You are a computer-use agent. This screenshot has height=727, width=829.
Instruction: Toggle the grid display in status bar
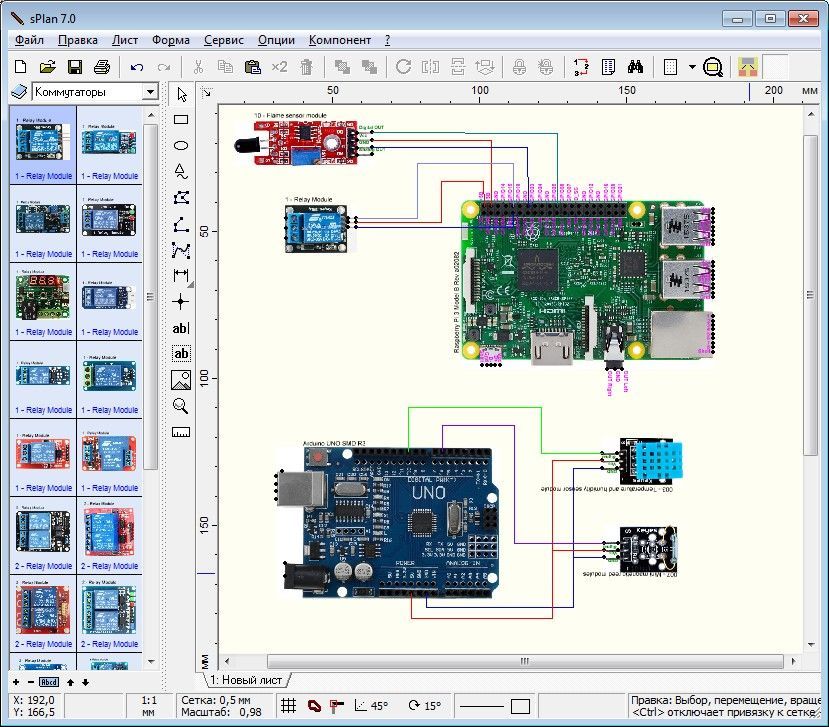[x=288, y=706]
